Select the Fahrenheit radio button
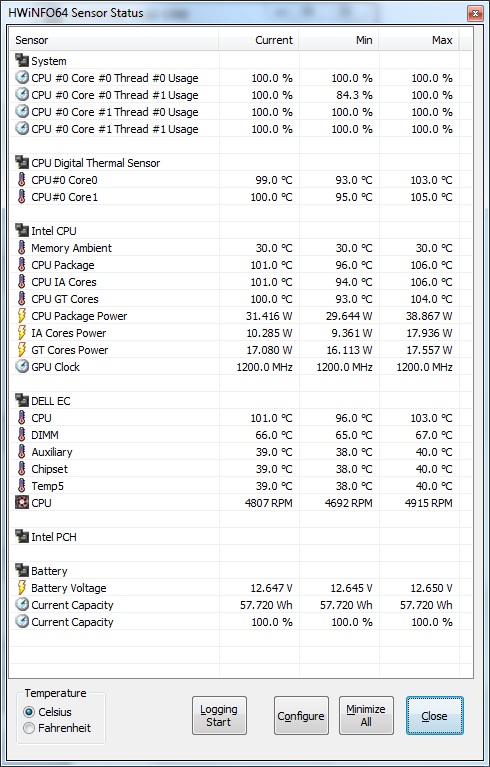The height and width of the screenshot is (767, 490). point(29,728)
